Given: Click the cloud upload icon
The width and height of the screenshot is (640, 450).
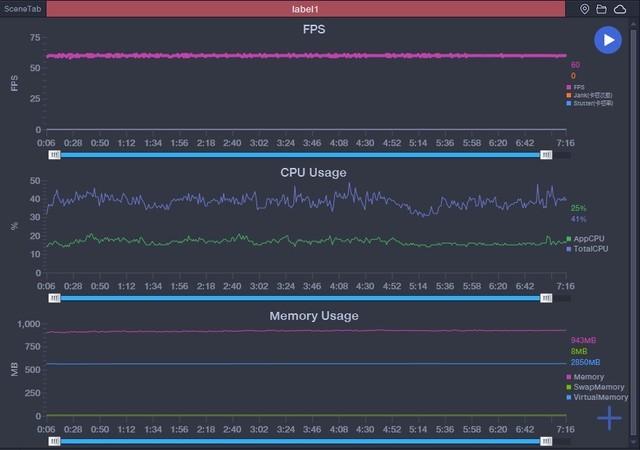Looking at the screenshot, I should 620,9.
